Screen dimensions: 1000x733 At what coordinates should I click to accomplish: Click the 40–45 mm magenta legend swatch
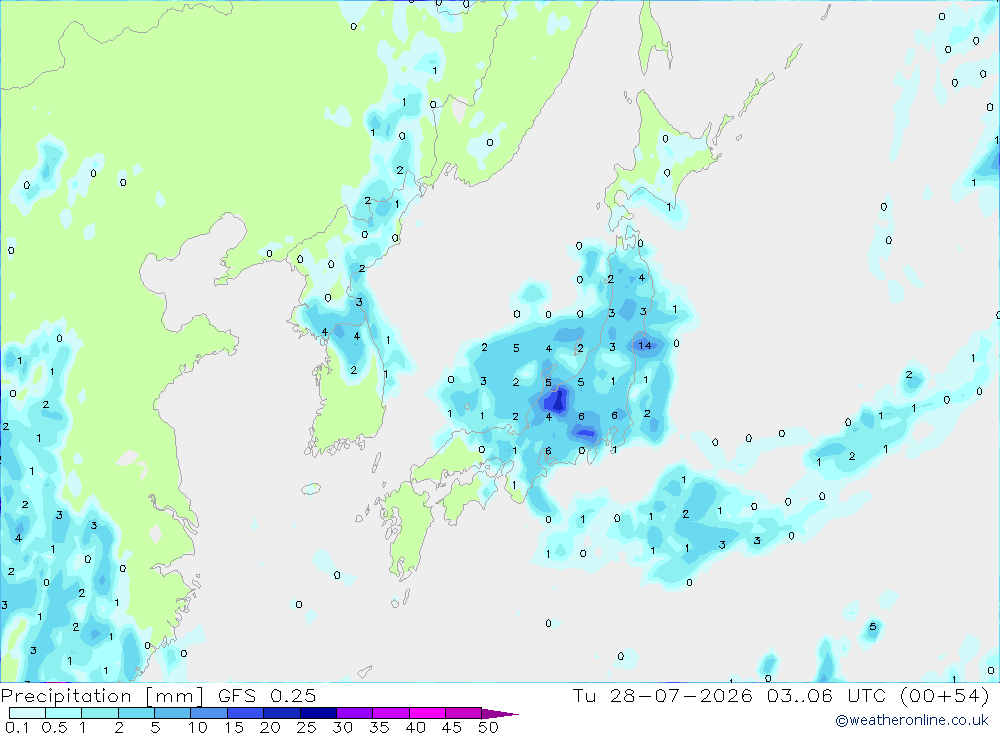pyautogui.click(x=427, y=713)
